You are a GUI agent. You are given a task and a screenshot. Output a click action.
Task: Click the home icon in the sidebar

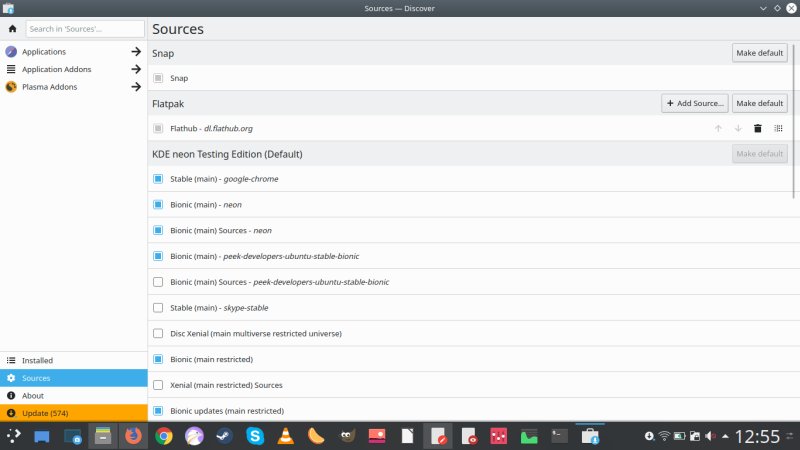[x=12, y=29]
